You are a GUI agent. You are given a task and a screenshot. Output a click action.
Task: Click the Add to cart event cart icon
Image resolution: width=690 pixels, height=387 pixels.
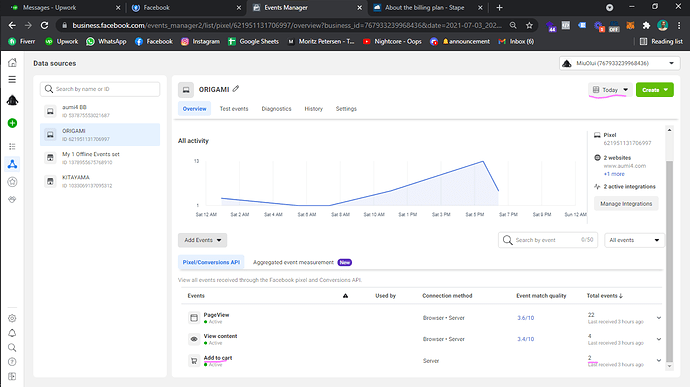pyautogui.click(x=194, y=361)
